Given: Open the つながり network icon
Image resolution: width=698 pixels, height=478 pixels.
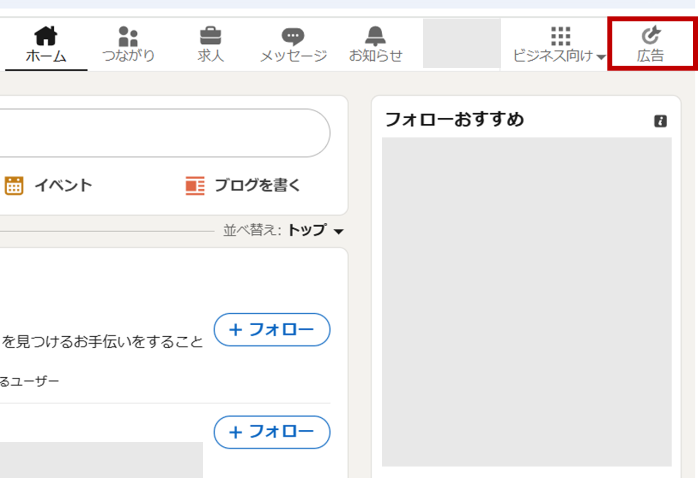Looking at the screenshot, I should [128, 36].
